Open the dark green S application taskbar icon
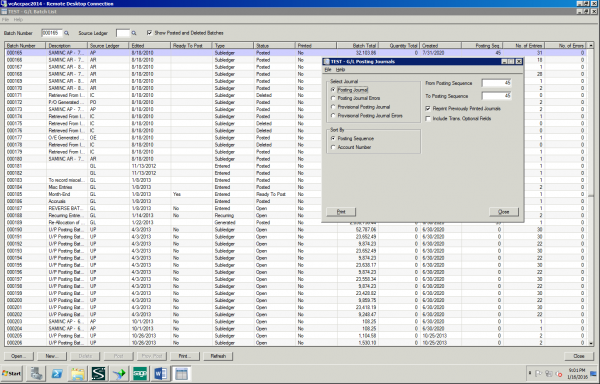Screen dimensions: 600x384 (x=98, y=374)
